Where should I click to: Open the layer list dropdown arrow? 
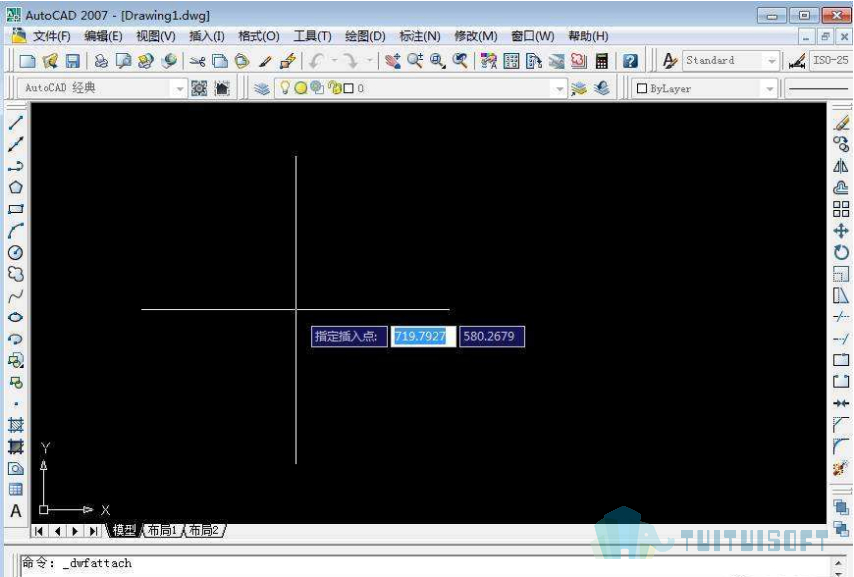(x=559, y=88)
